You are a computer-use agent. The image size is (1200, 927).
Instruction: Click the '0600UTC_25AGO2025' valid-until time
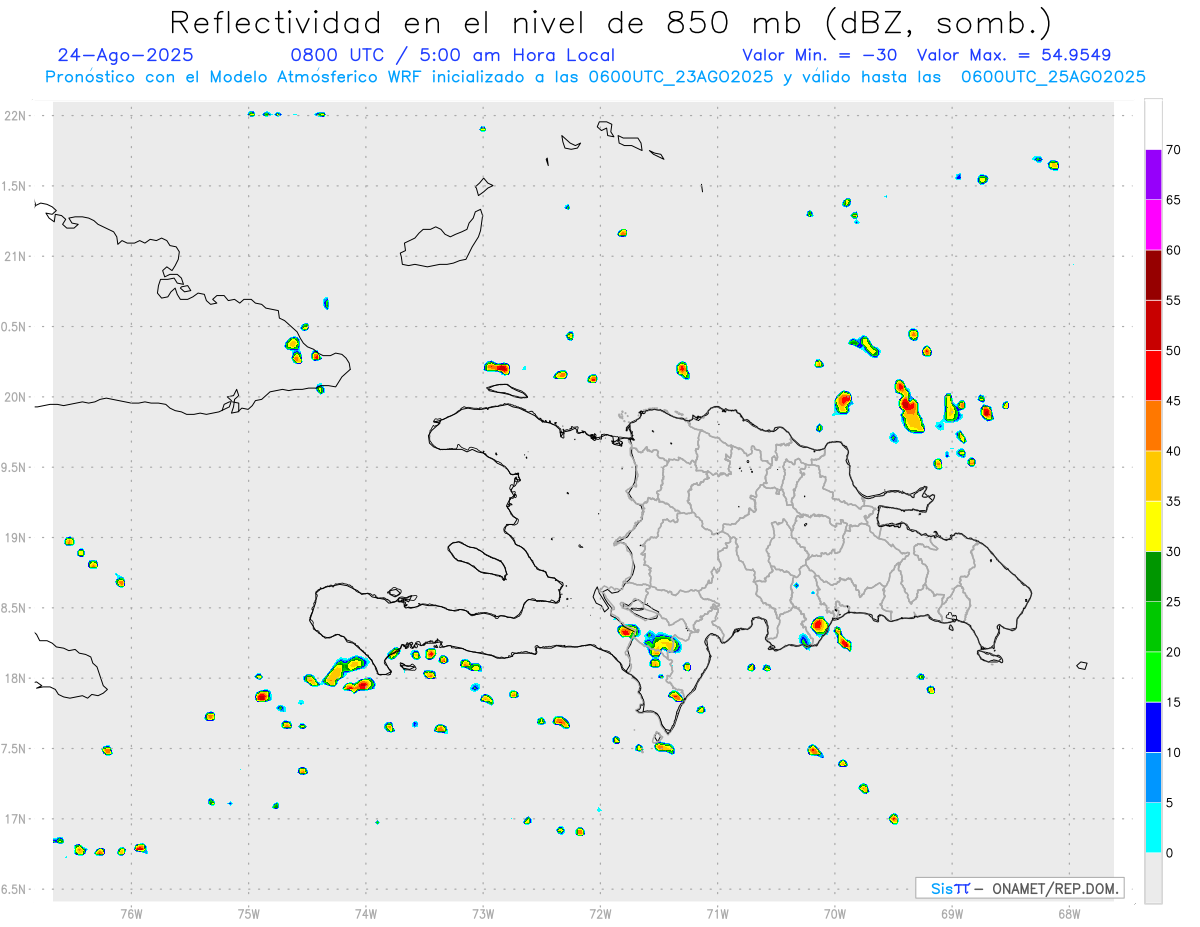1053,77
